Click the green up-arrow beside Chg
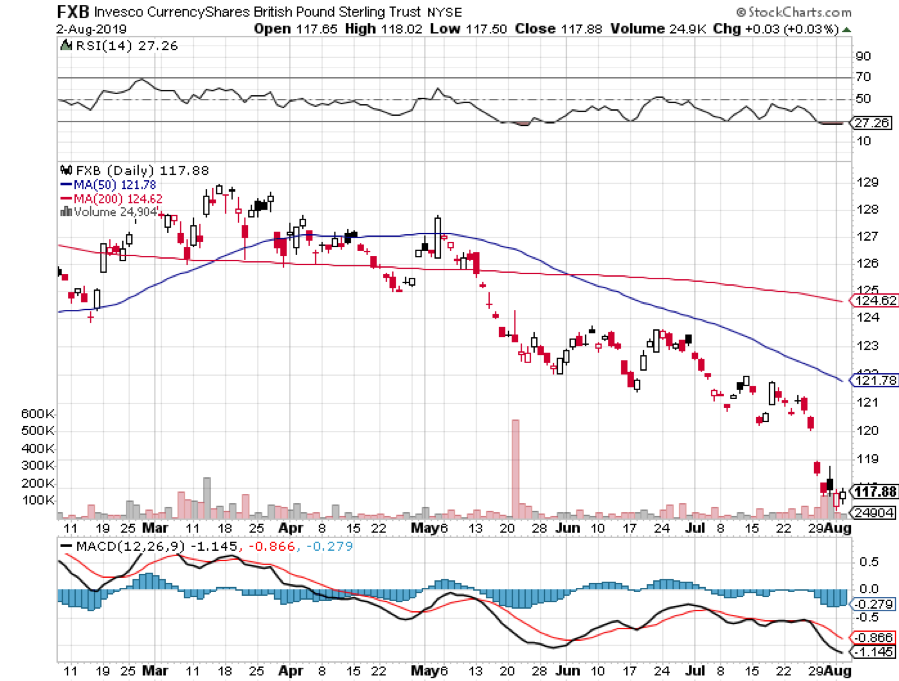Screen dimensions: 899x681 tap(846, 29)
